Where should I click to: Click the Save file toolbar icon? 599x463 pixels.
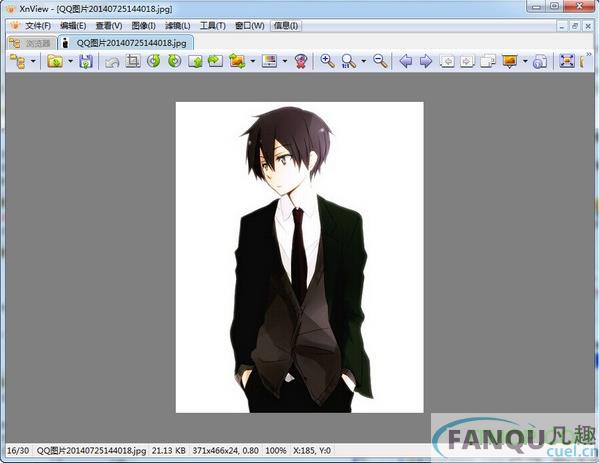pos(86,61)
